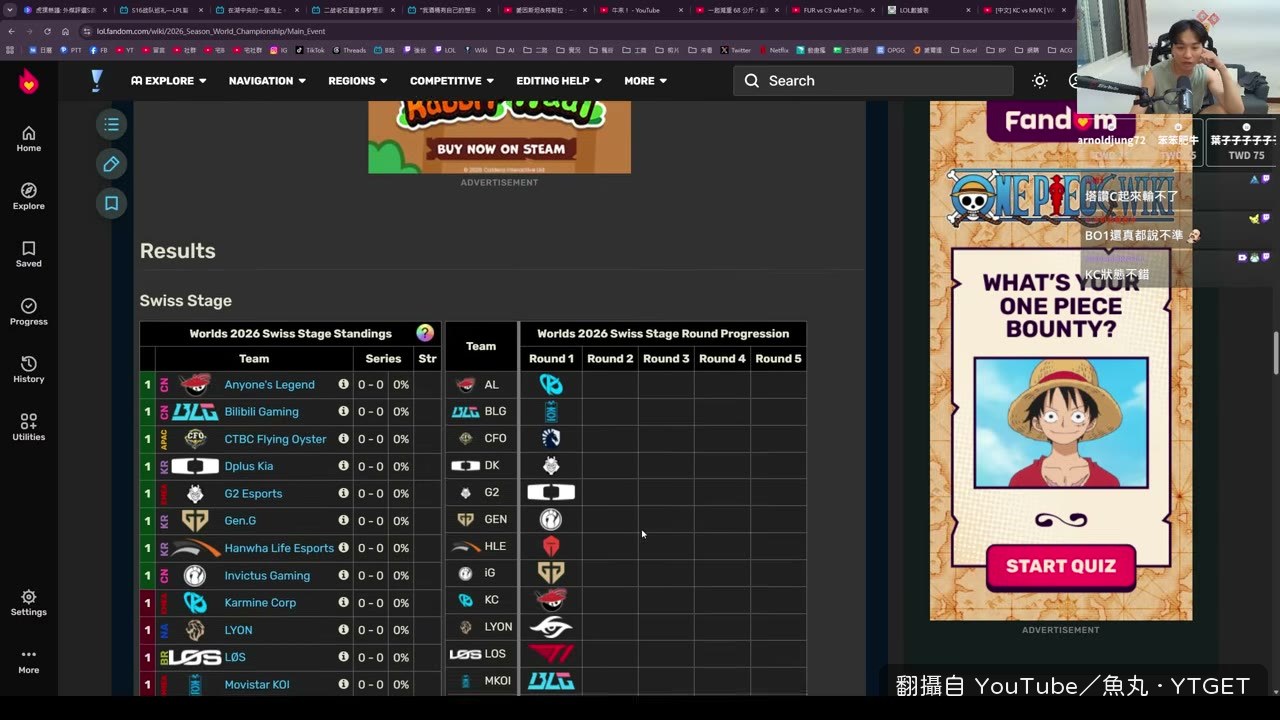The height and width of the screenshot is (720, 1280).
Task: Expand the EDITING HELP dropdown menu
Action: [x=559, y=81]
